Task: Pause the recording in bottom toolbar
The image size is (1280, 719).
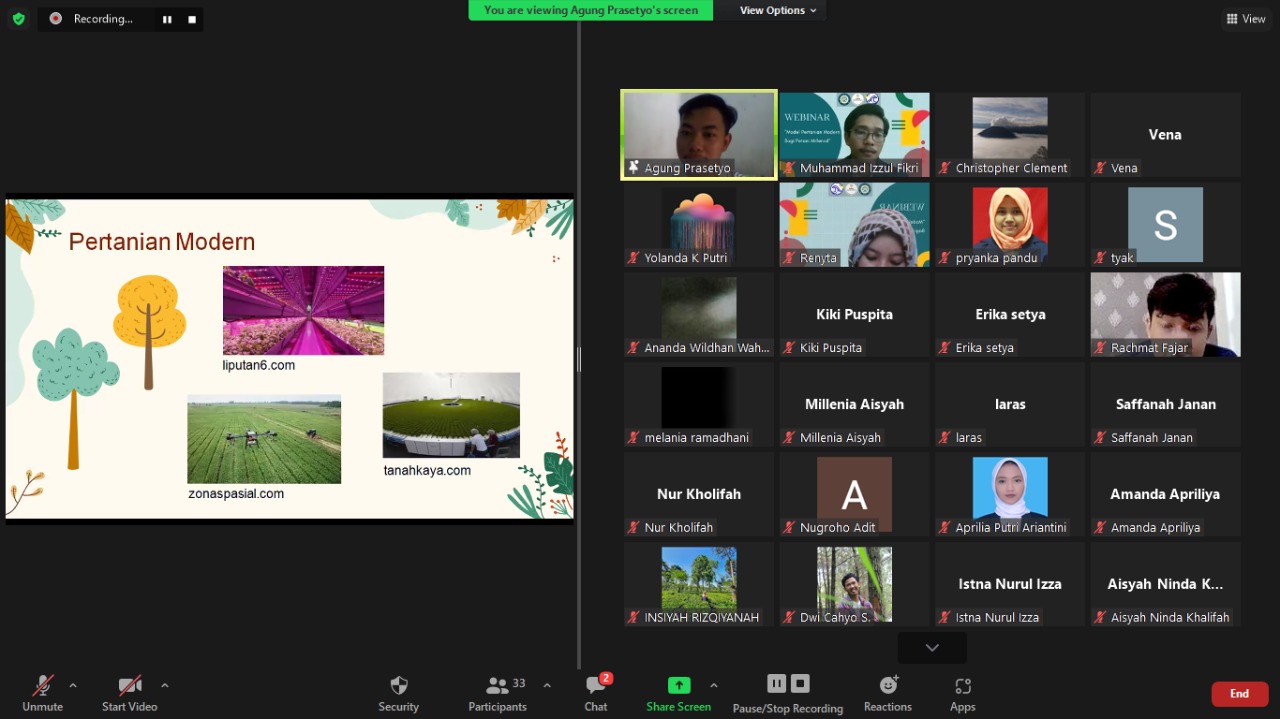Action: pyautogui.click(x=776, y=684)
